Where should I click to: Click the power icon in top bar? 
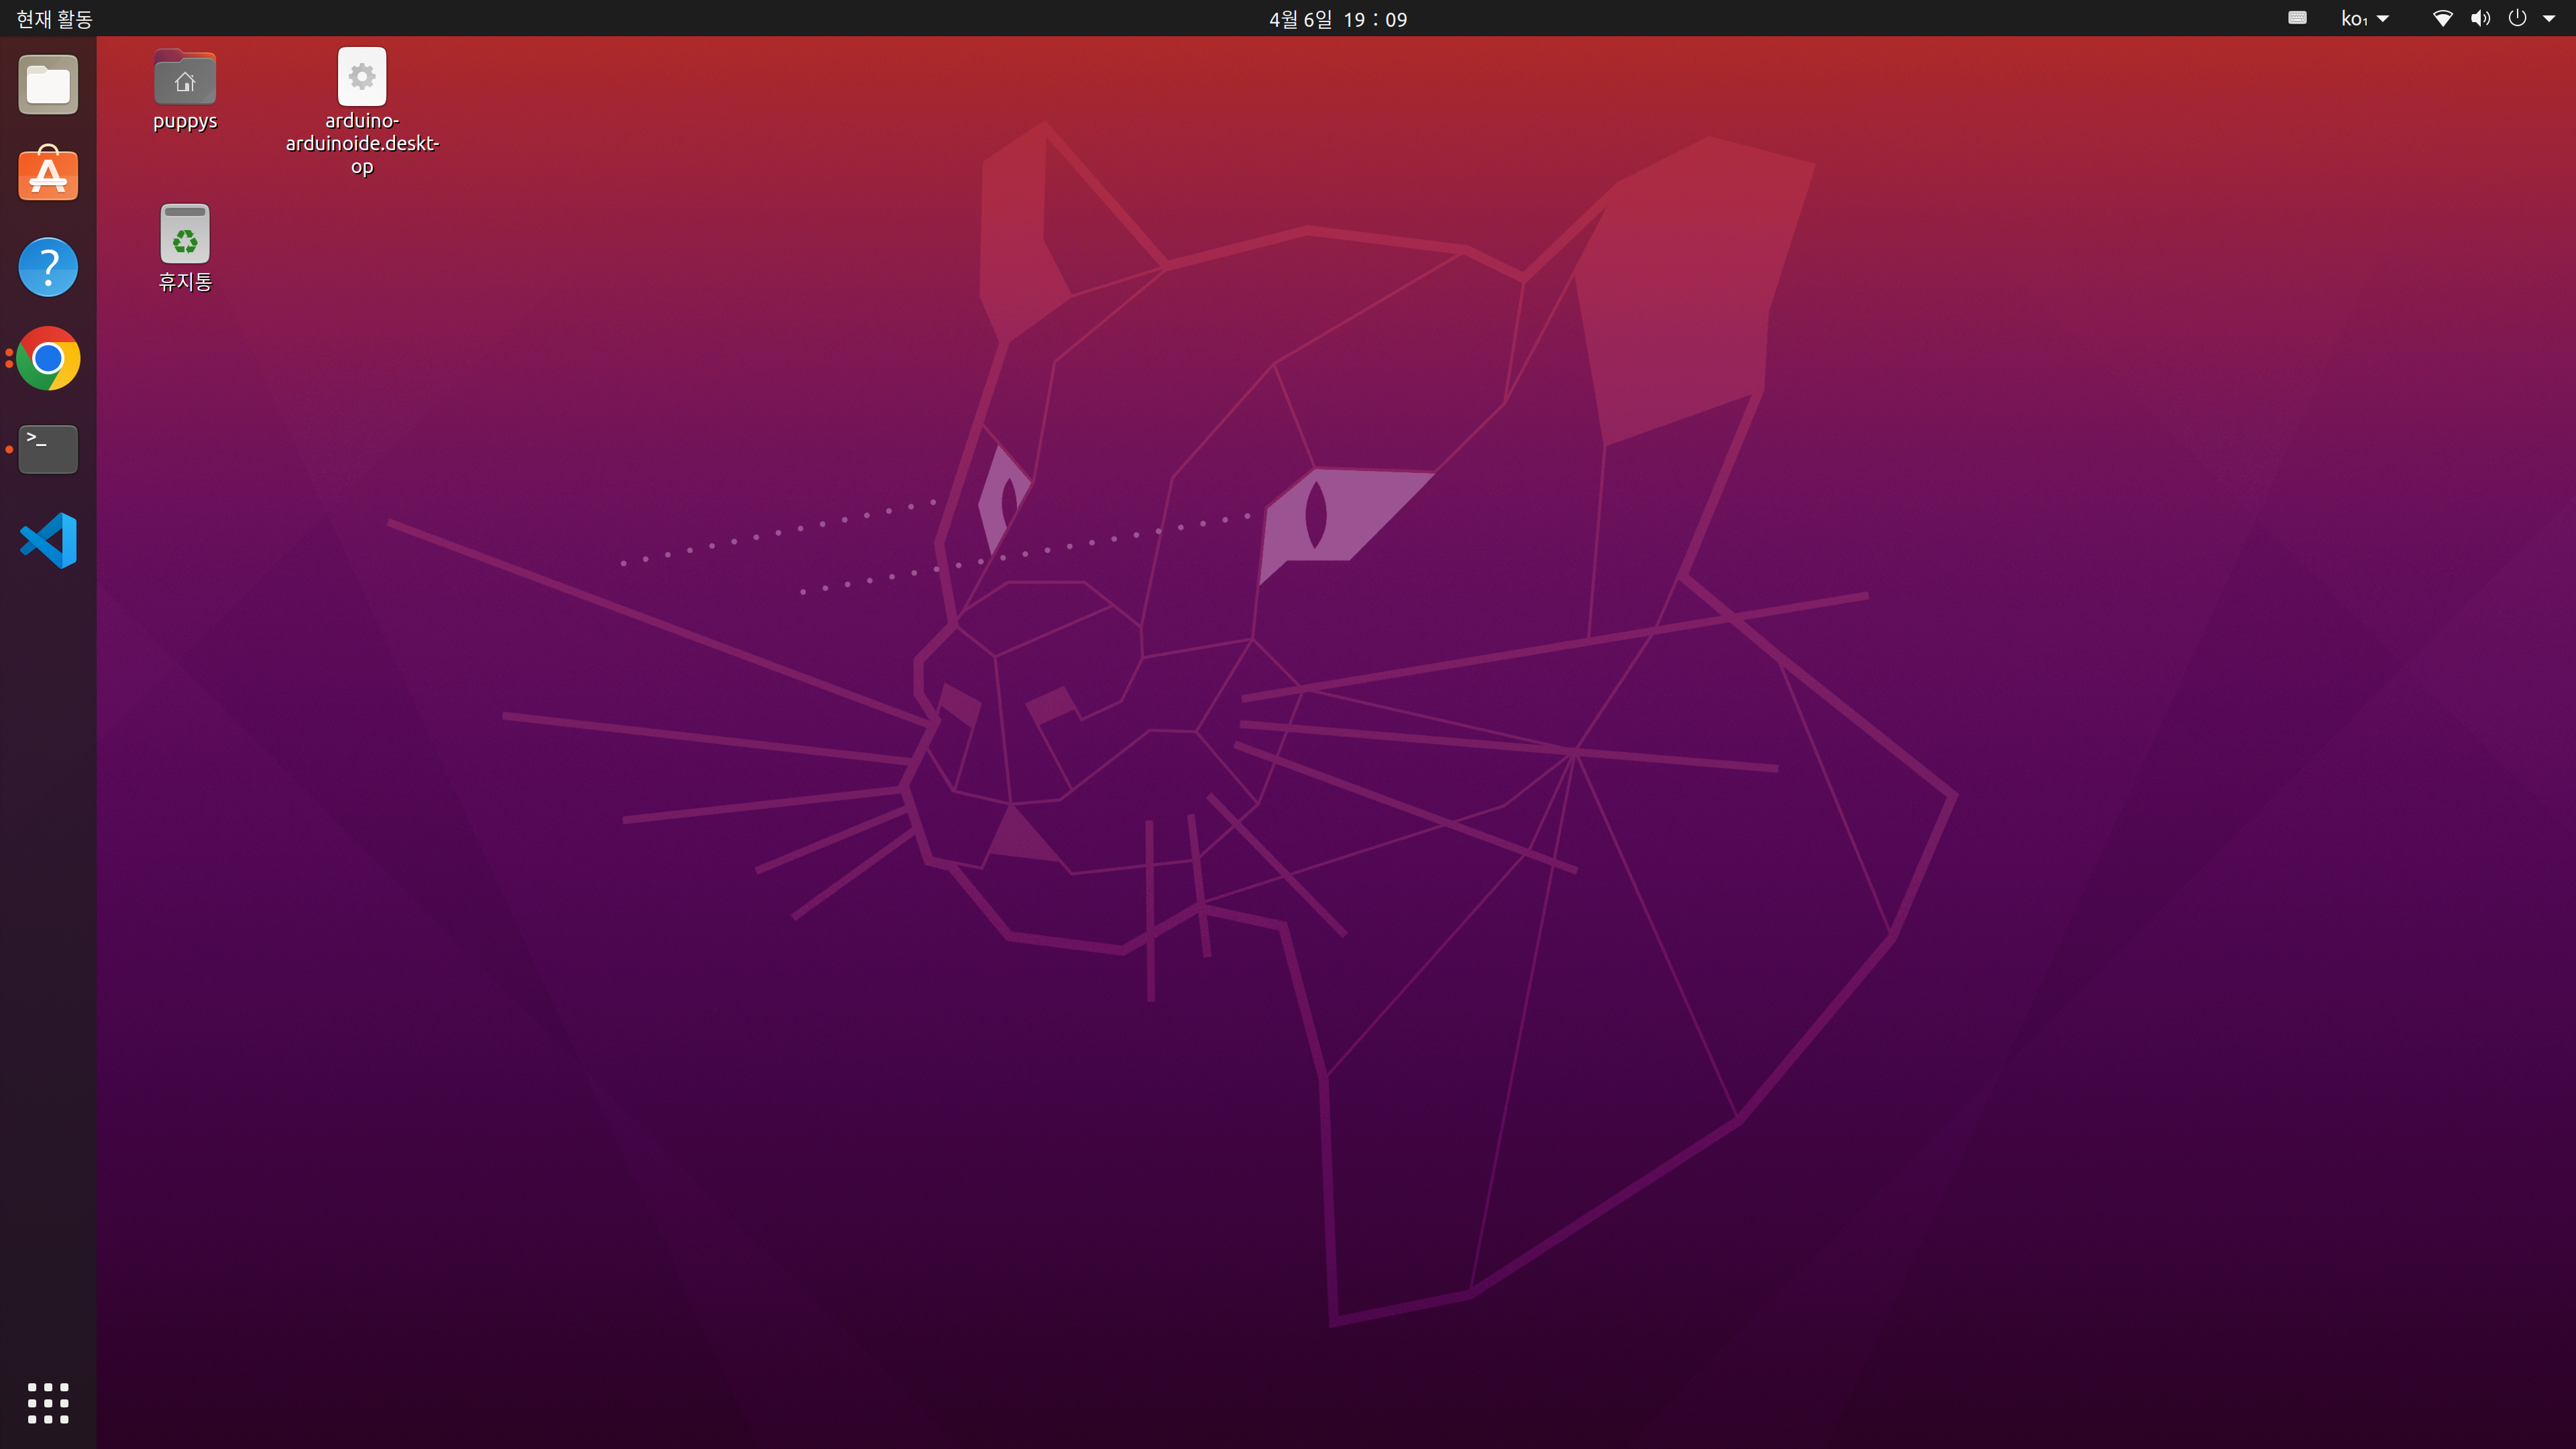point(2517,18)
